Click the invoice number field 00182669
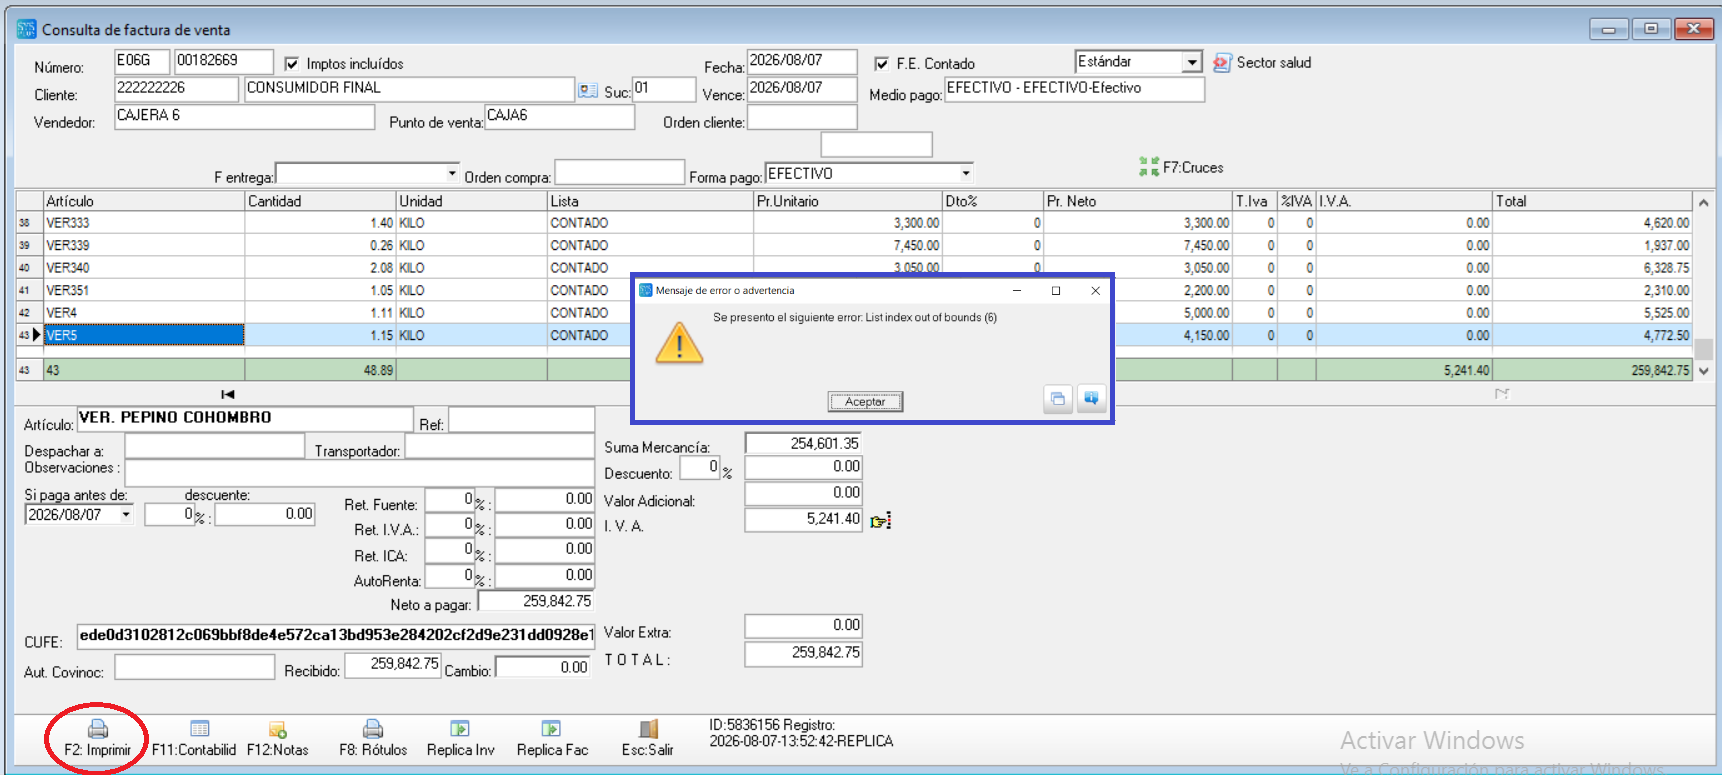The height and width of the screenshot is (775, 1722). pos(223,61)
